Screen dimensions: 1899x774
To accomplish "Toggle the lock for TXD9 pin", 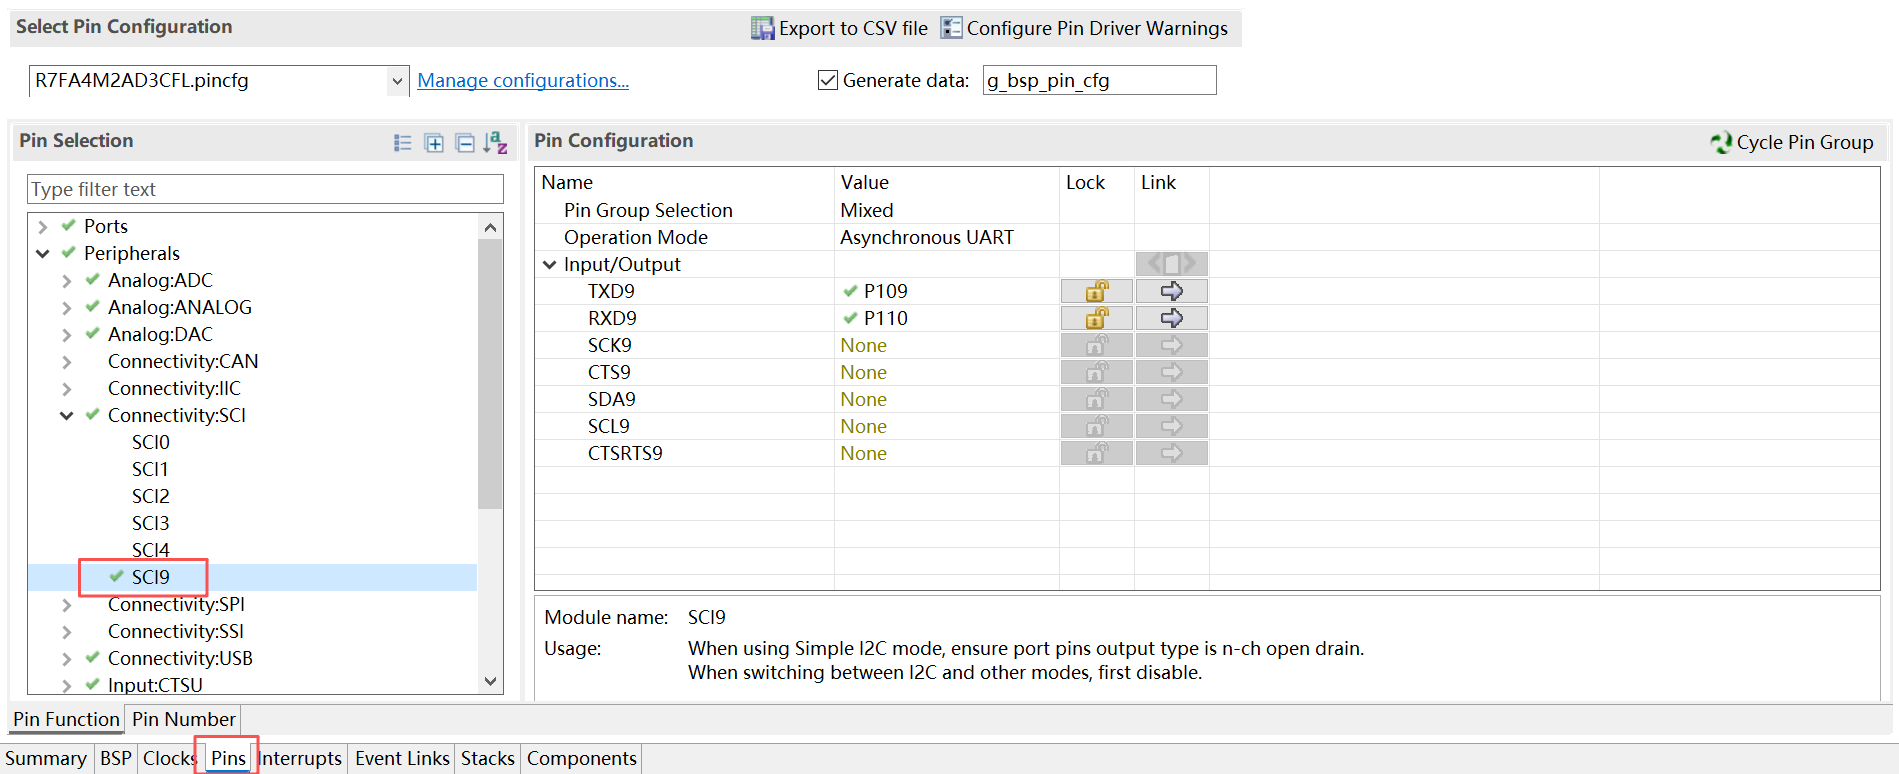I will coord(1097,291).
